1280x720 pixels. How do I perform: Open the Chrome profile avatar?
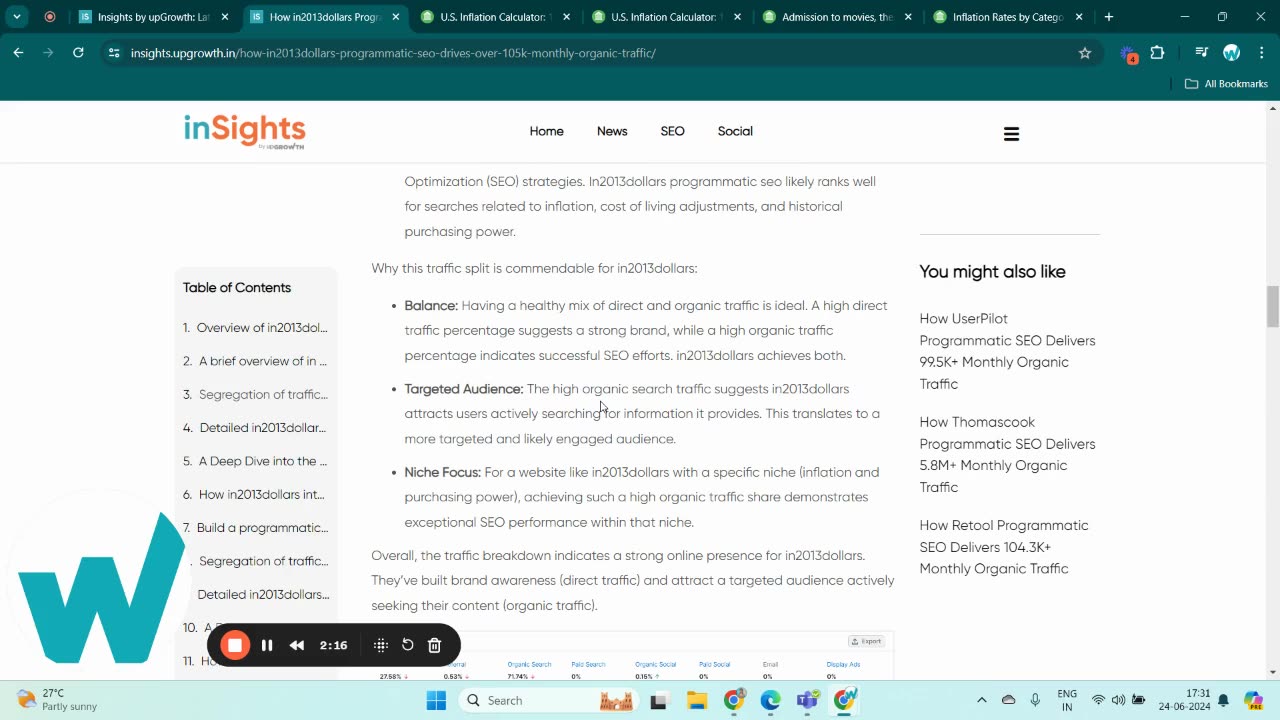[x=1231, y=53]
